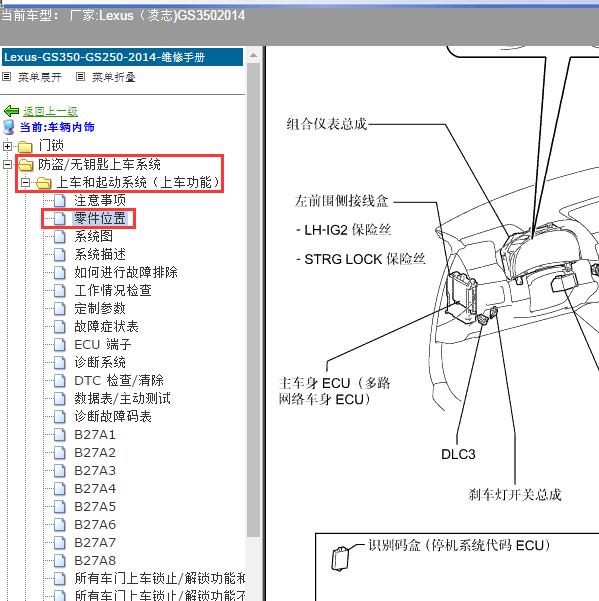The image size is (599, 601).
Task: Click the green back arrow icon
Action: (11, 111)
